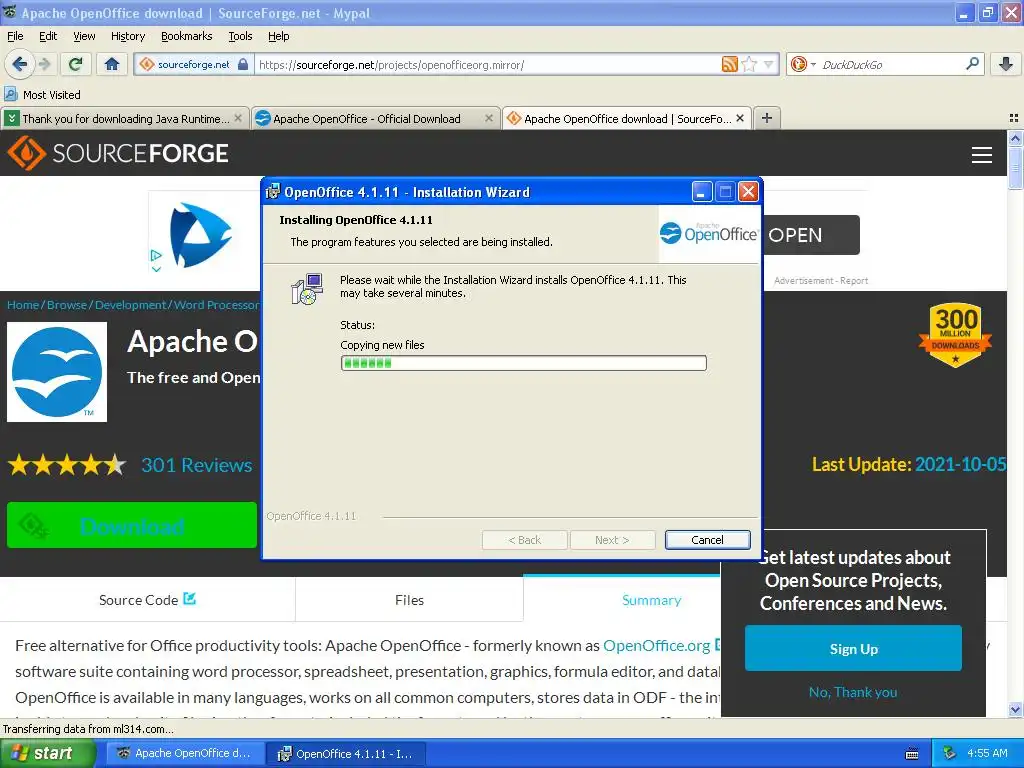This screenshot has width=1024, height=768.
Task: Open the History menu
Action: click(127, 36)
